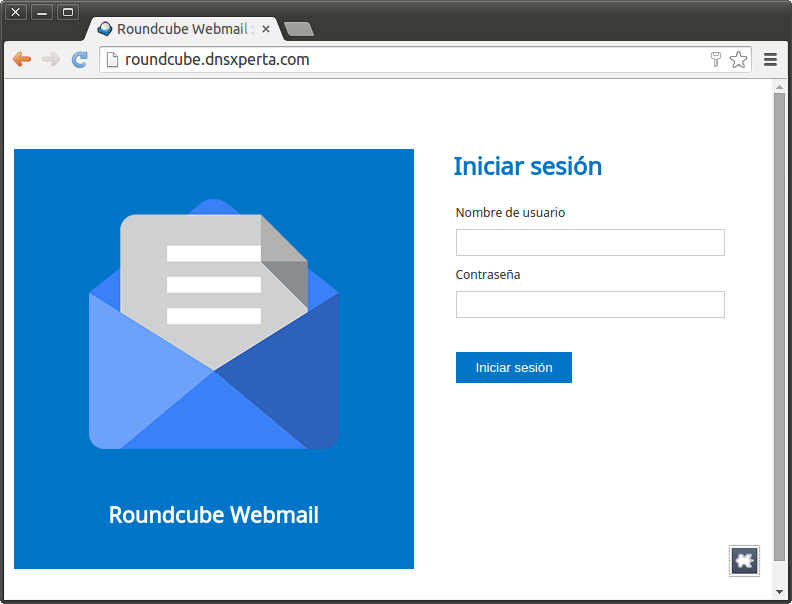
Task: Open the Chrome hamburger menu
Action: (x=770, y=60)
